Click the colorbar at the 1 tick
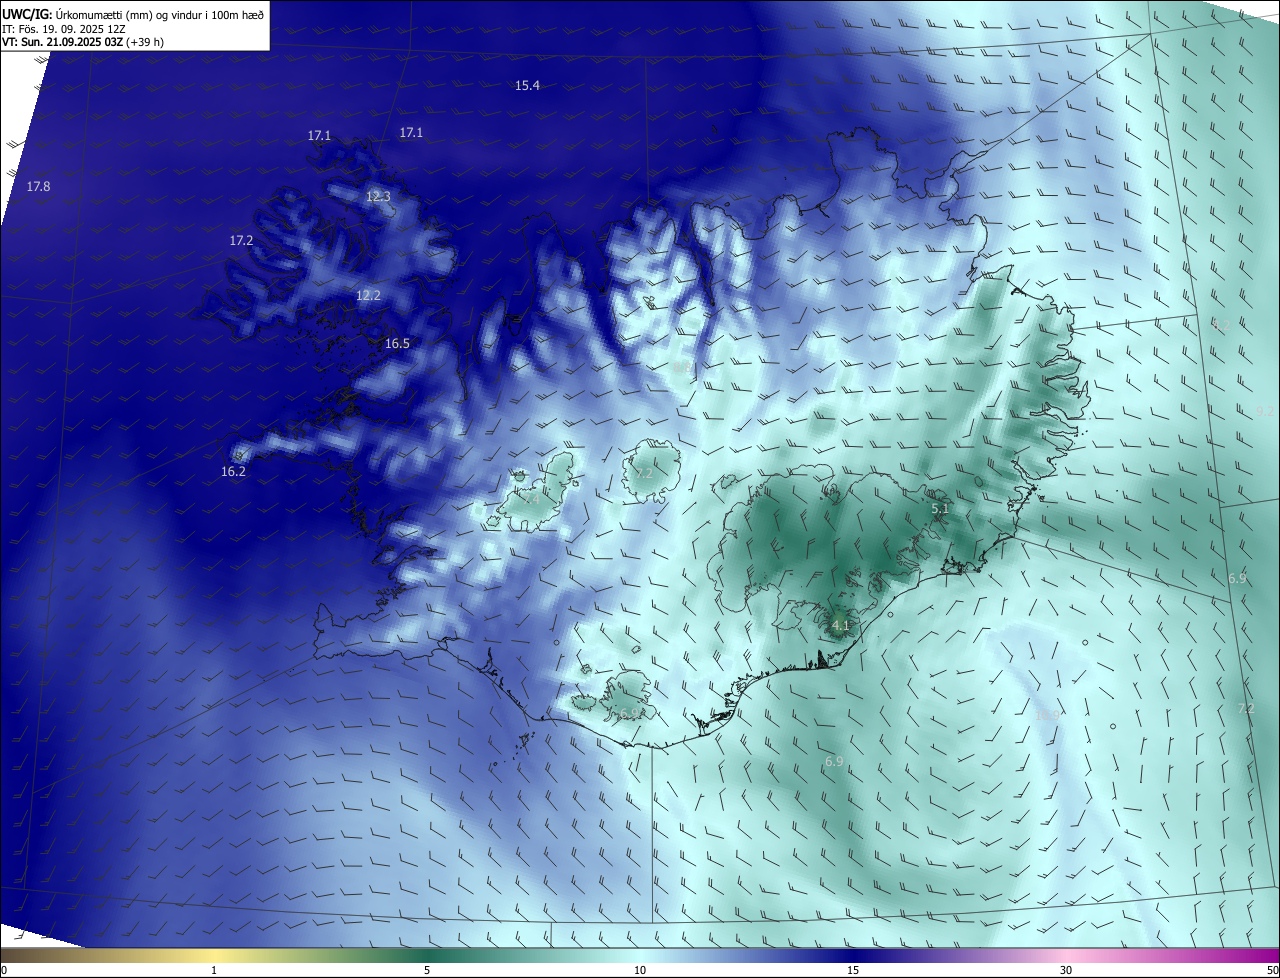The height and width of the screenshot is (978, 1280). (x=214, y=970)
